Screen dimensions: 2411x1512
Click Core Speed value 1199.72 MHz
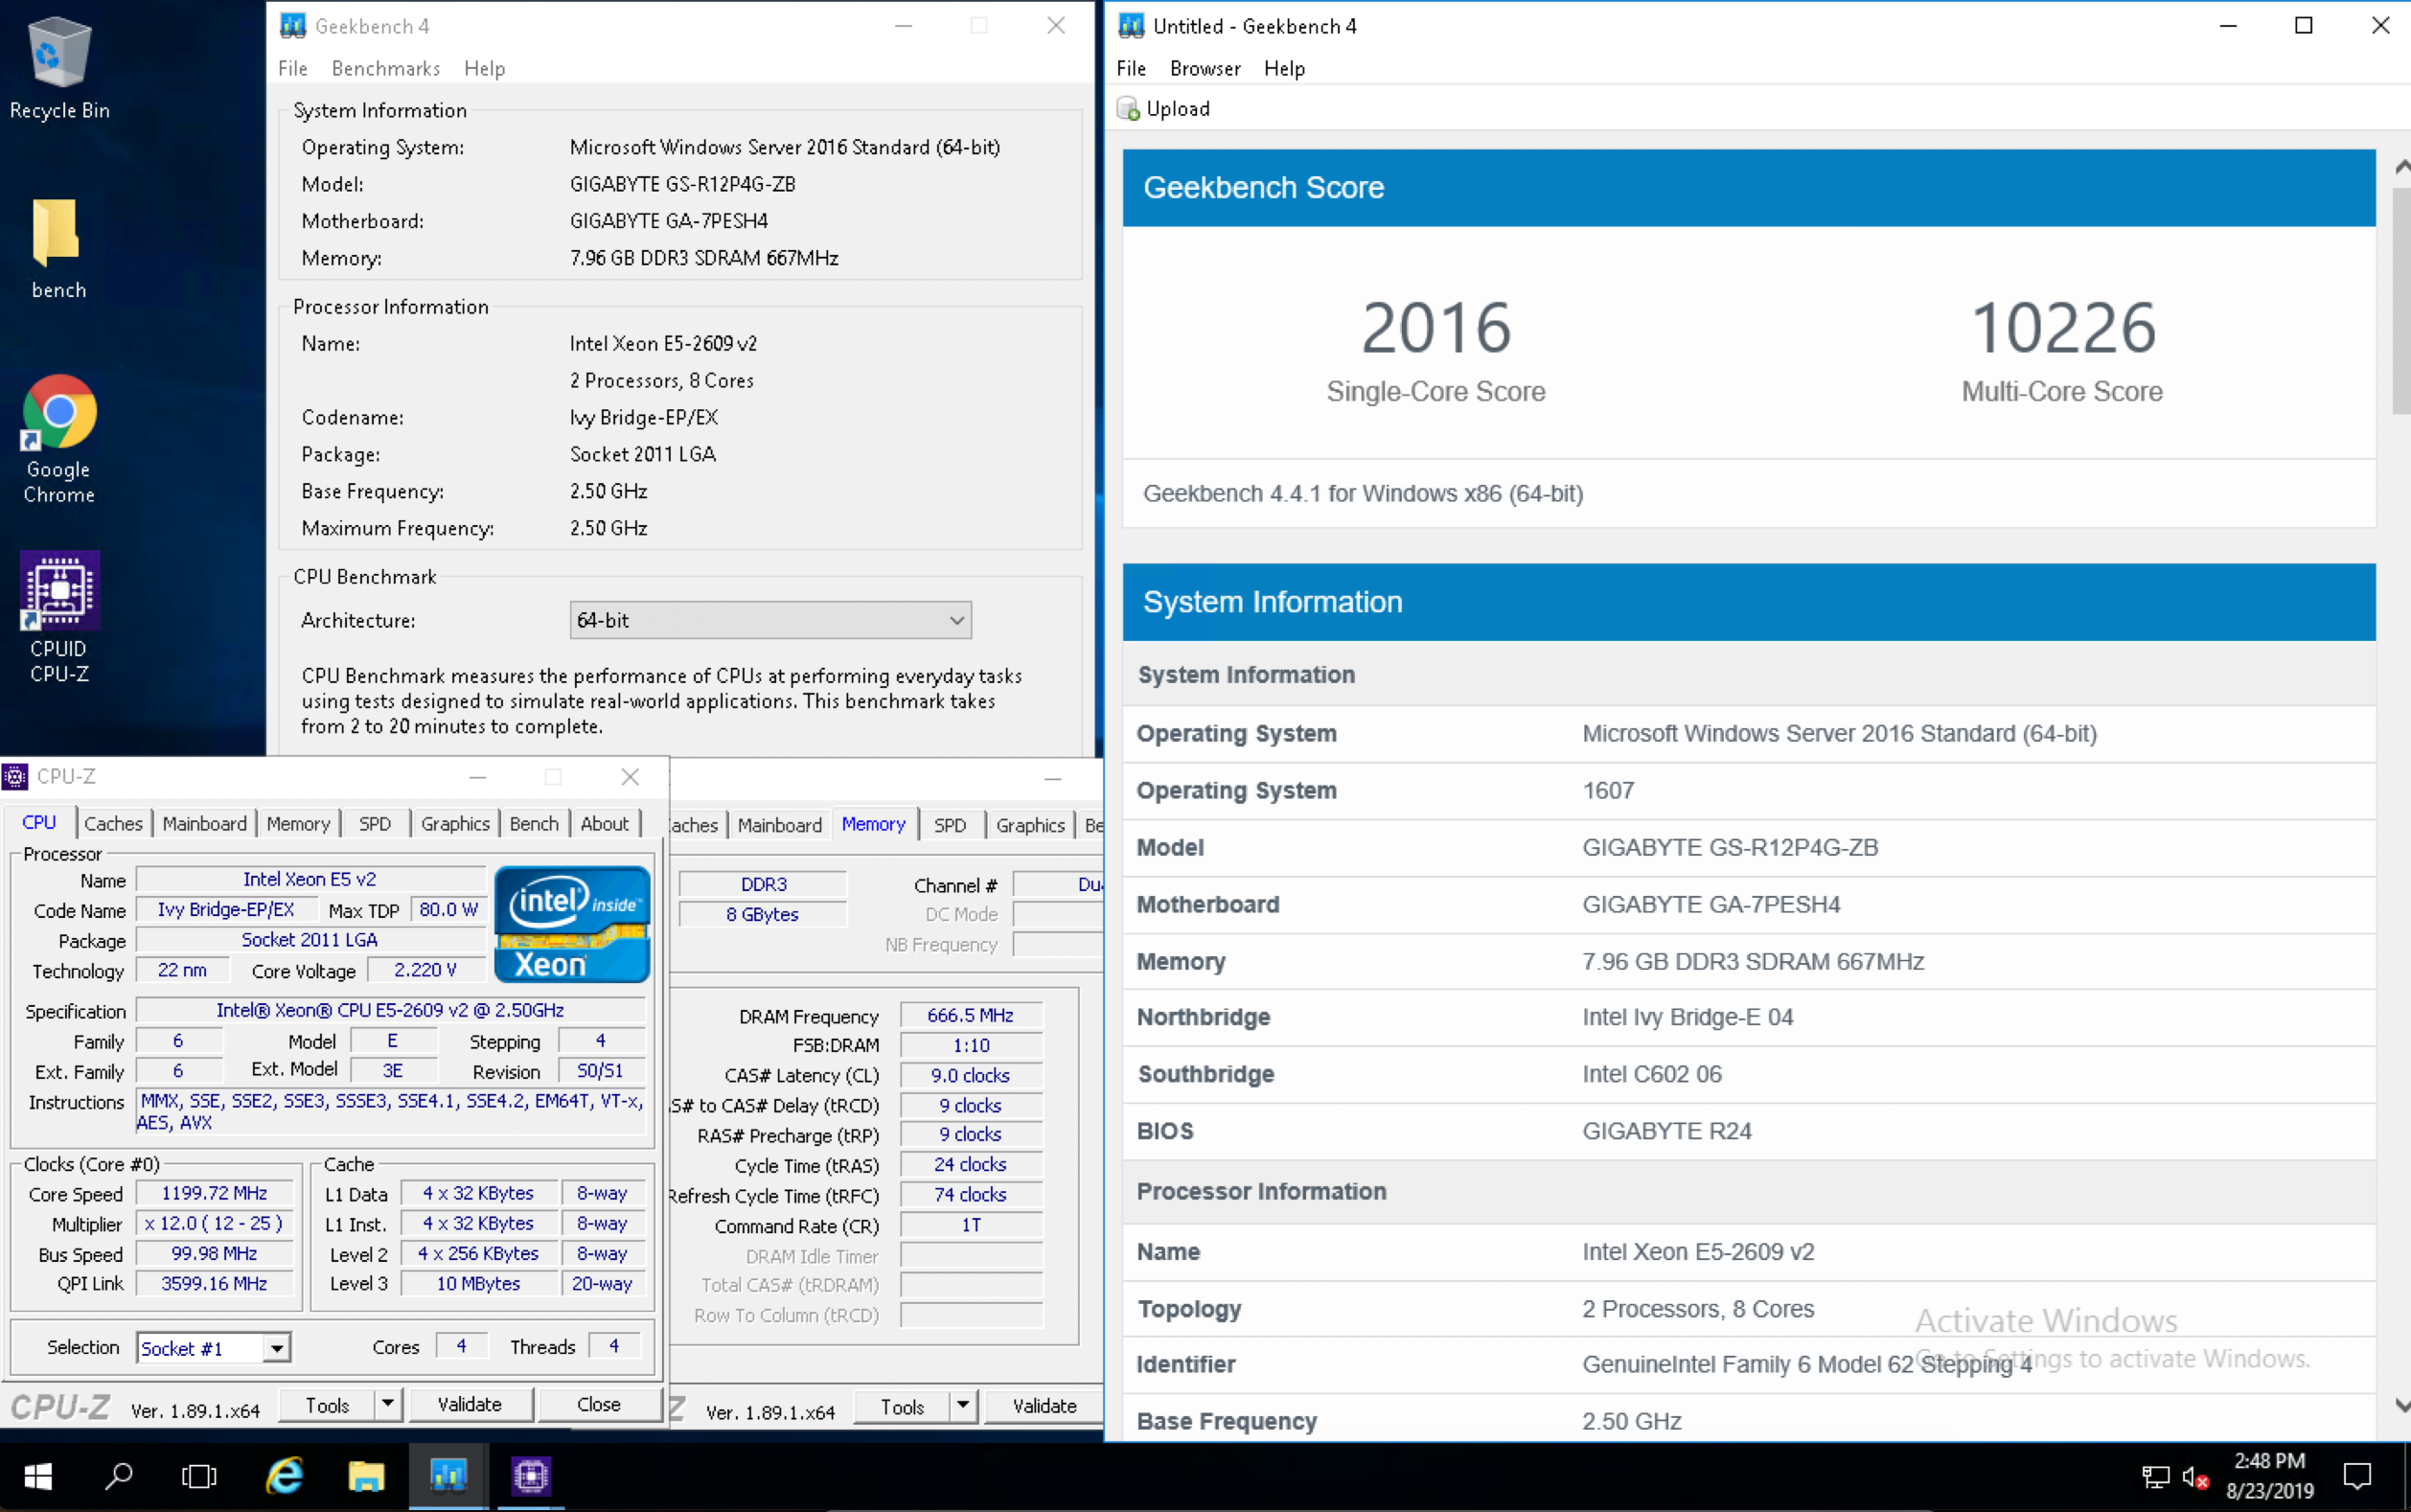point(214,1193)
